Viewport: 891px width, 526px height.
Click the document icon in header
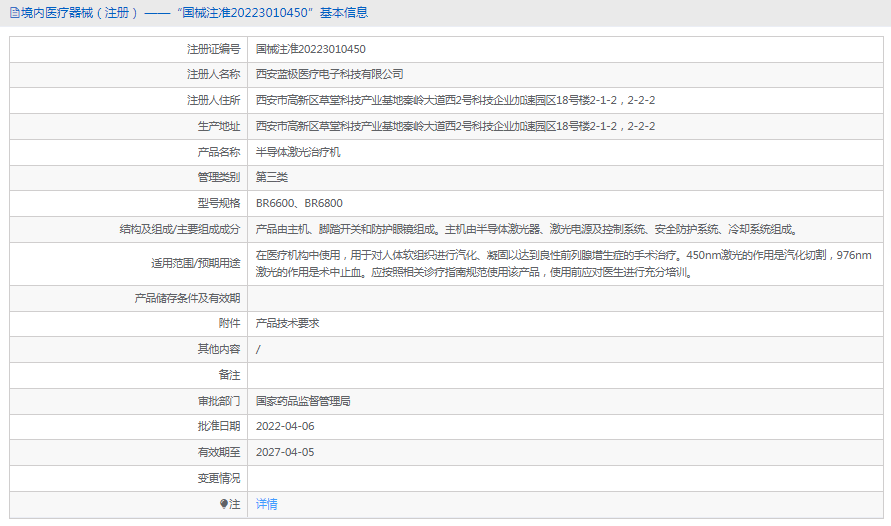click(x=15, y=12)
